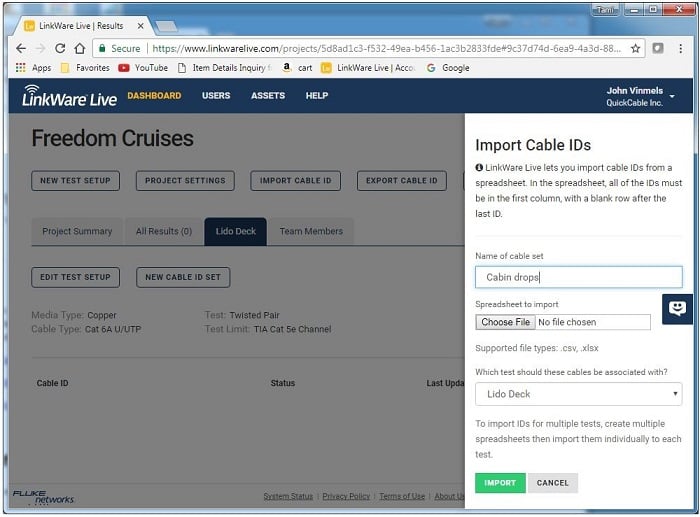
Task: Click the Fluke Networks footer logo
Action: pos(43,497)
